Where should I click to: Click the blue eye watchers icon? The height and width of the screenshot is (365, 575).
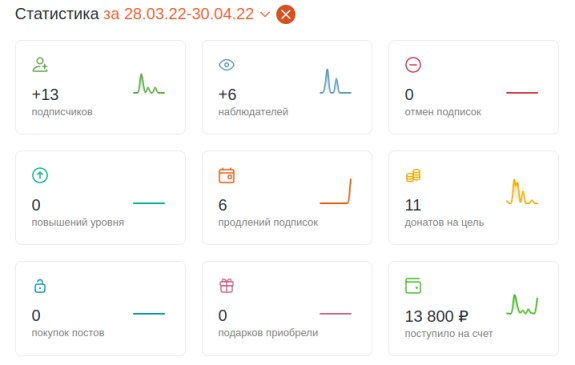[227, 65]
